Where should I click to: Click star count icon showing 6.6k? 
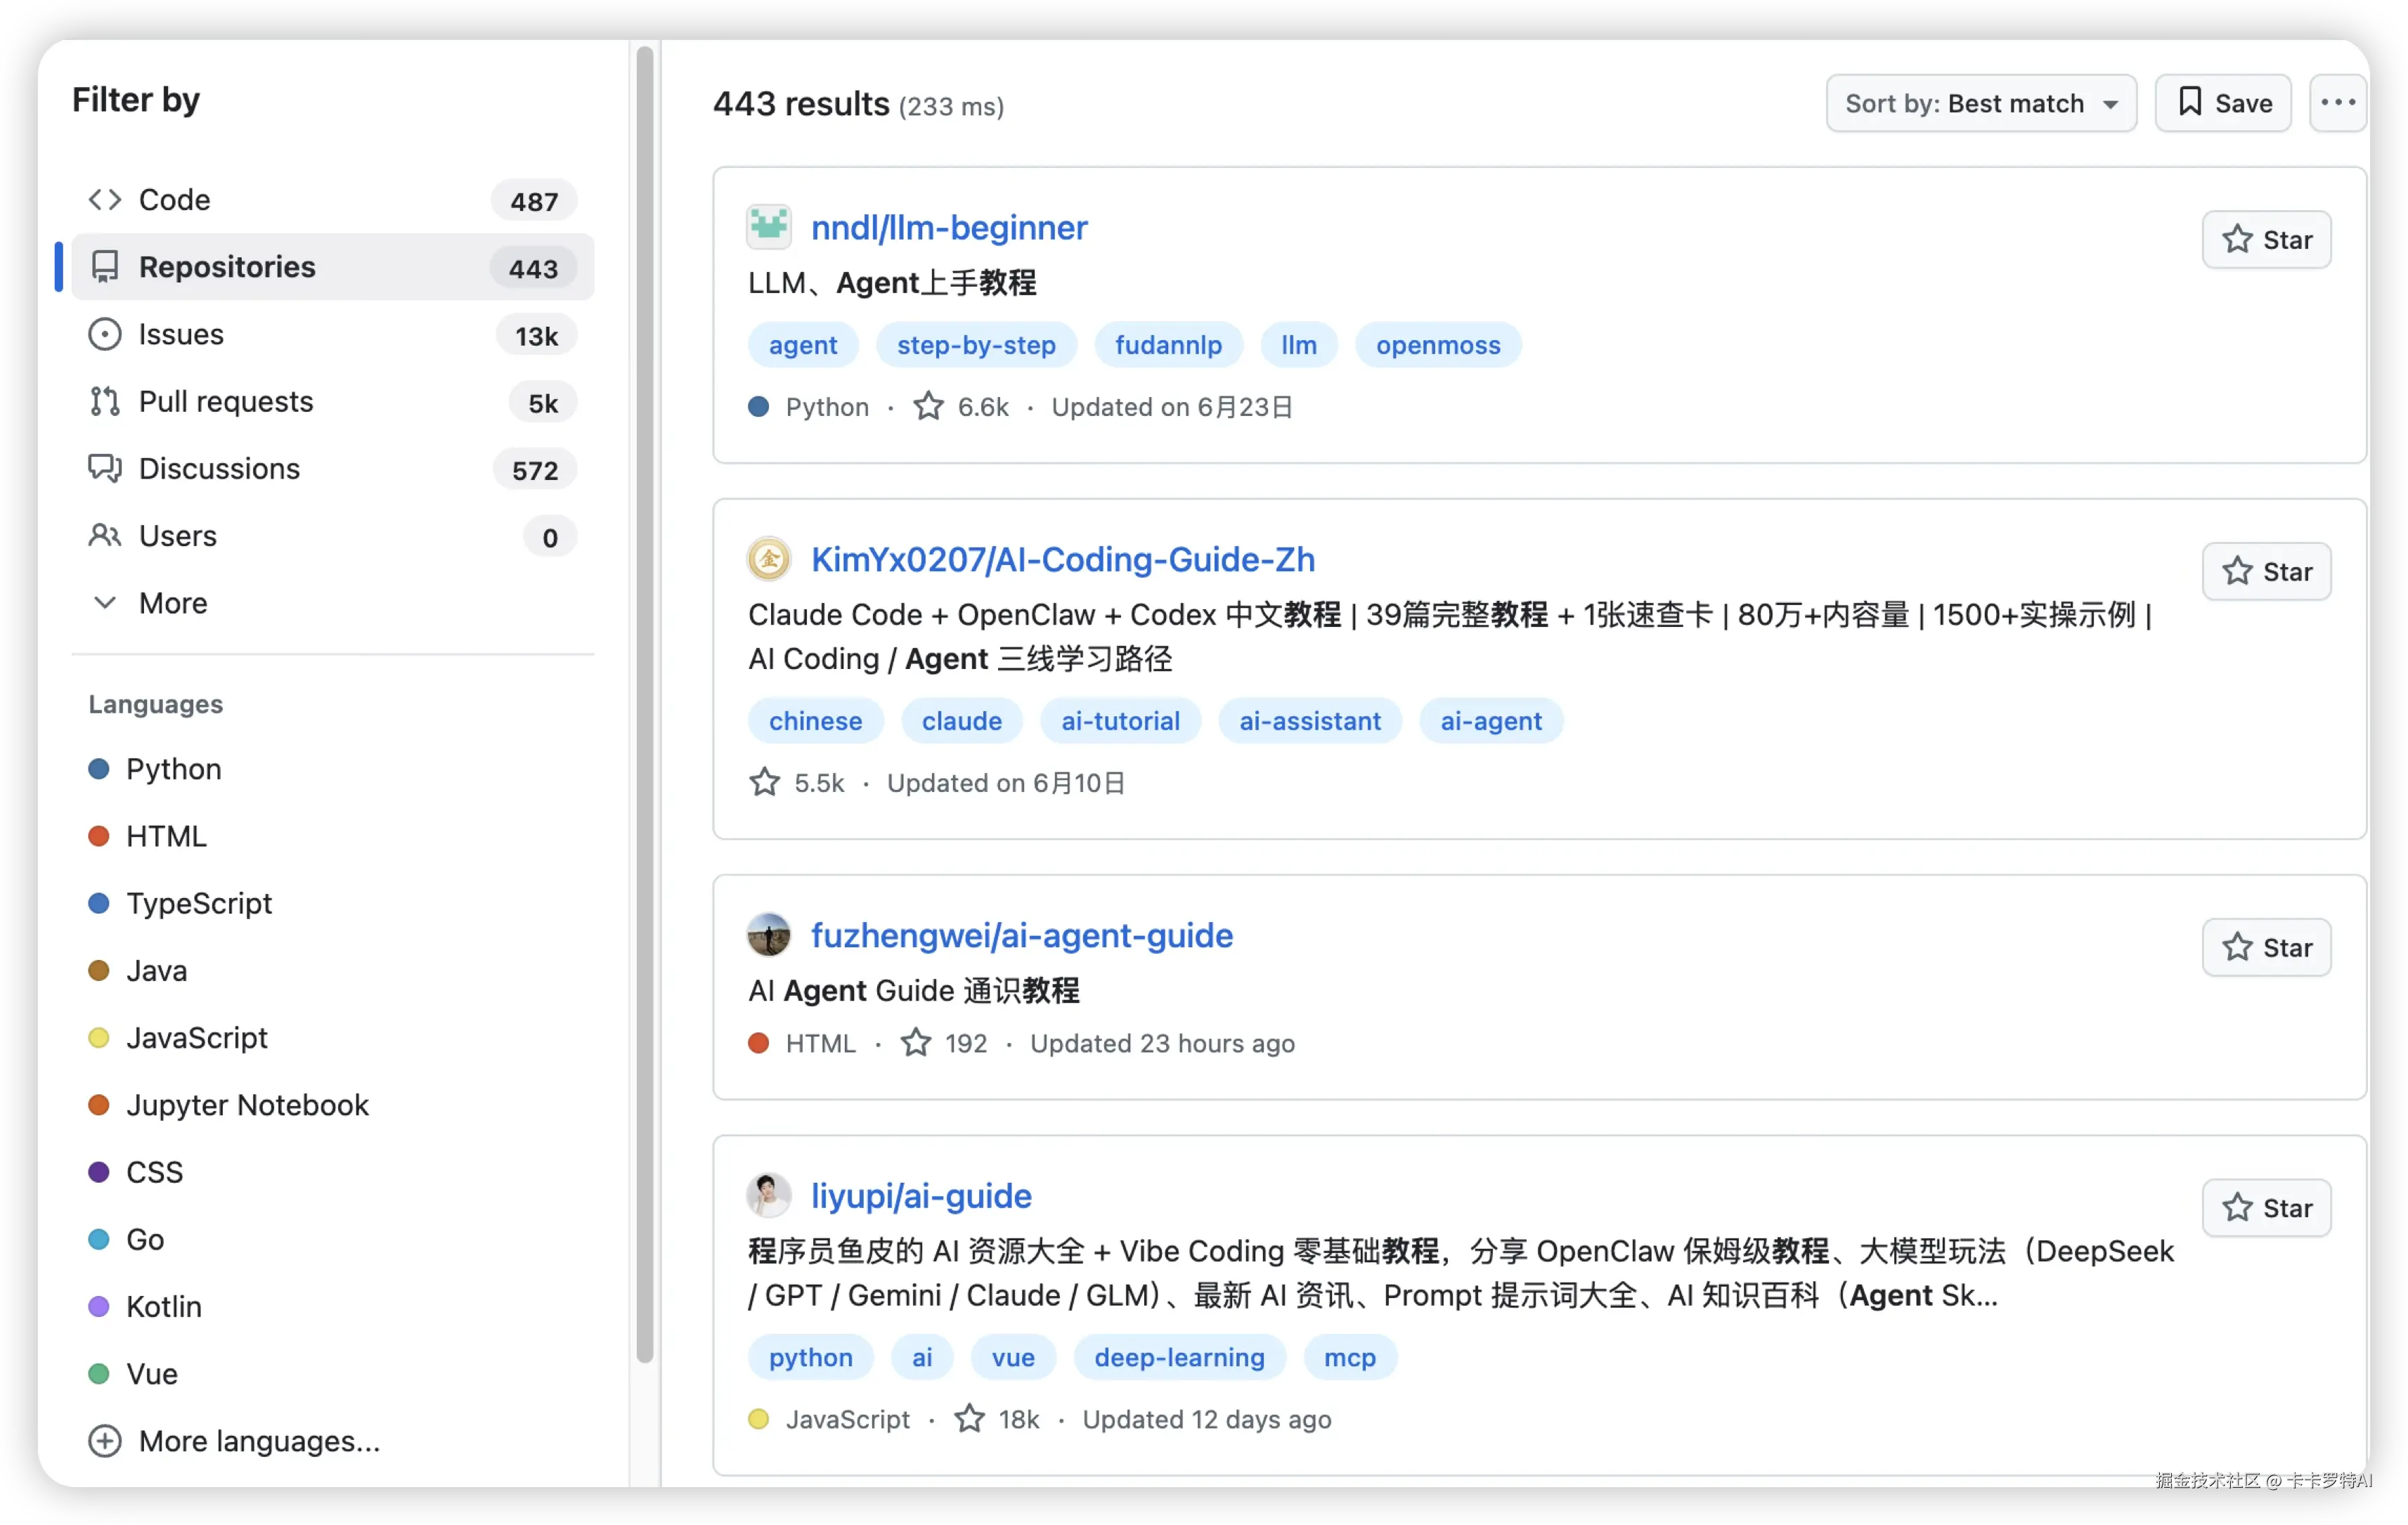[929, 406]
